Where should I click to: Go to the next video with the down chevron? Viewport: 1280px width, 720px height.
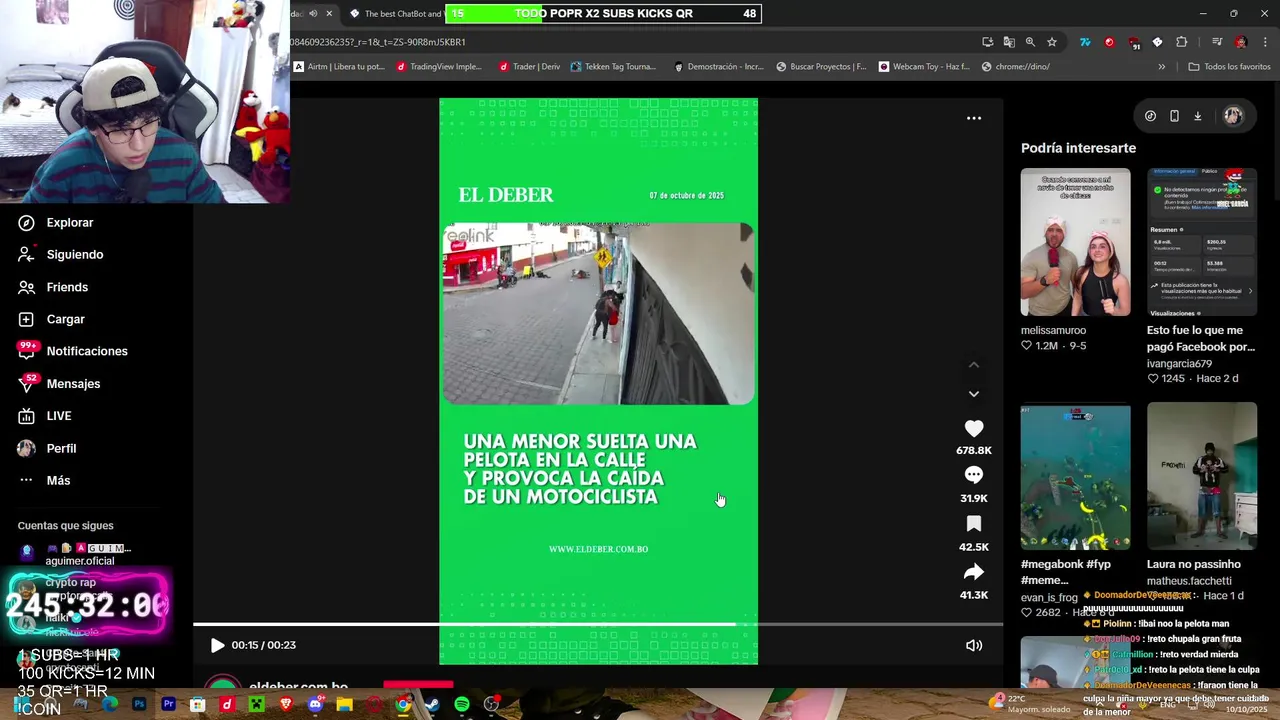974,394
